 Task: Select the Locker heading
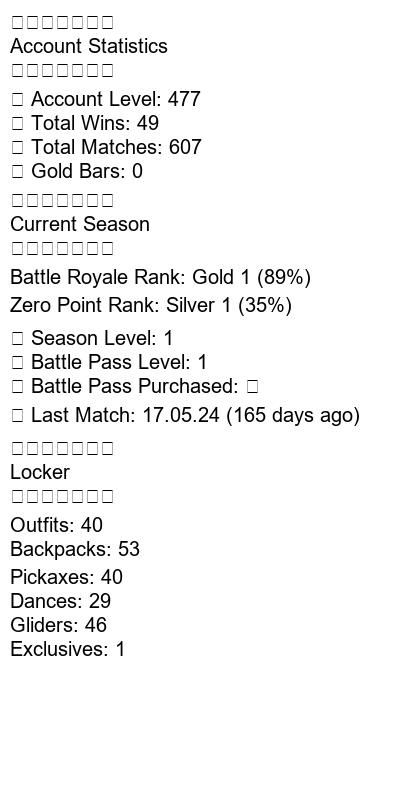pos(40,472)
